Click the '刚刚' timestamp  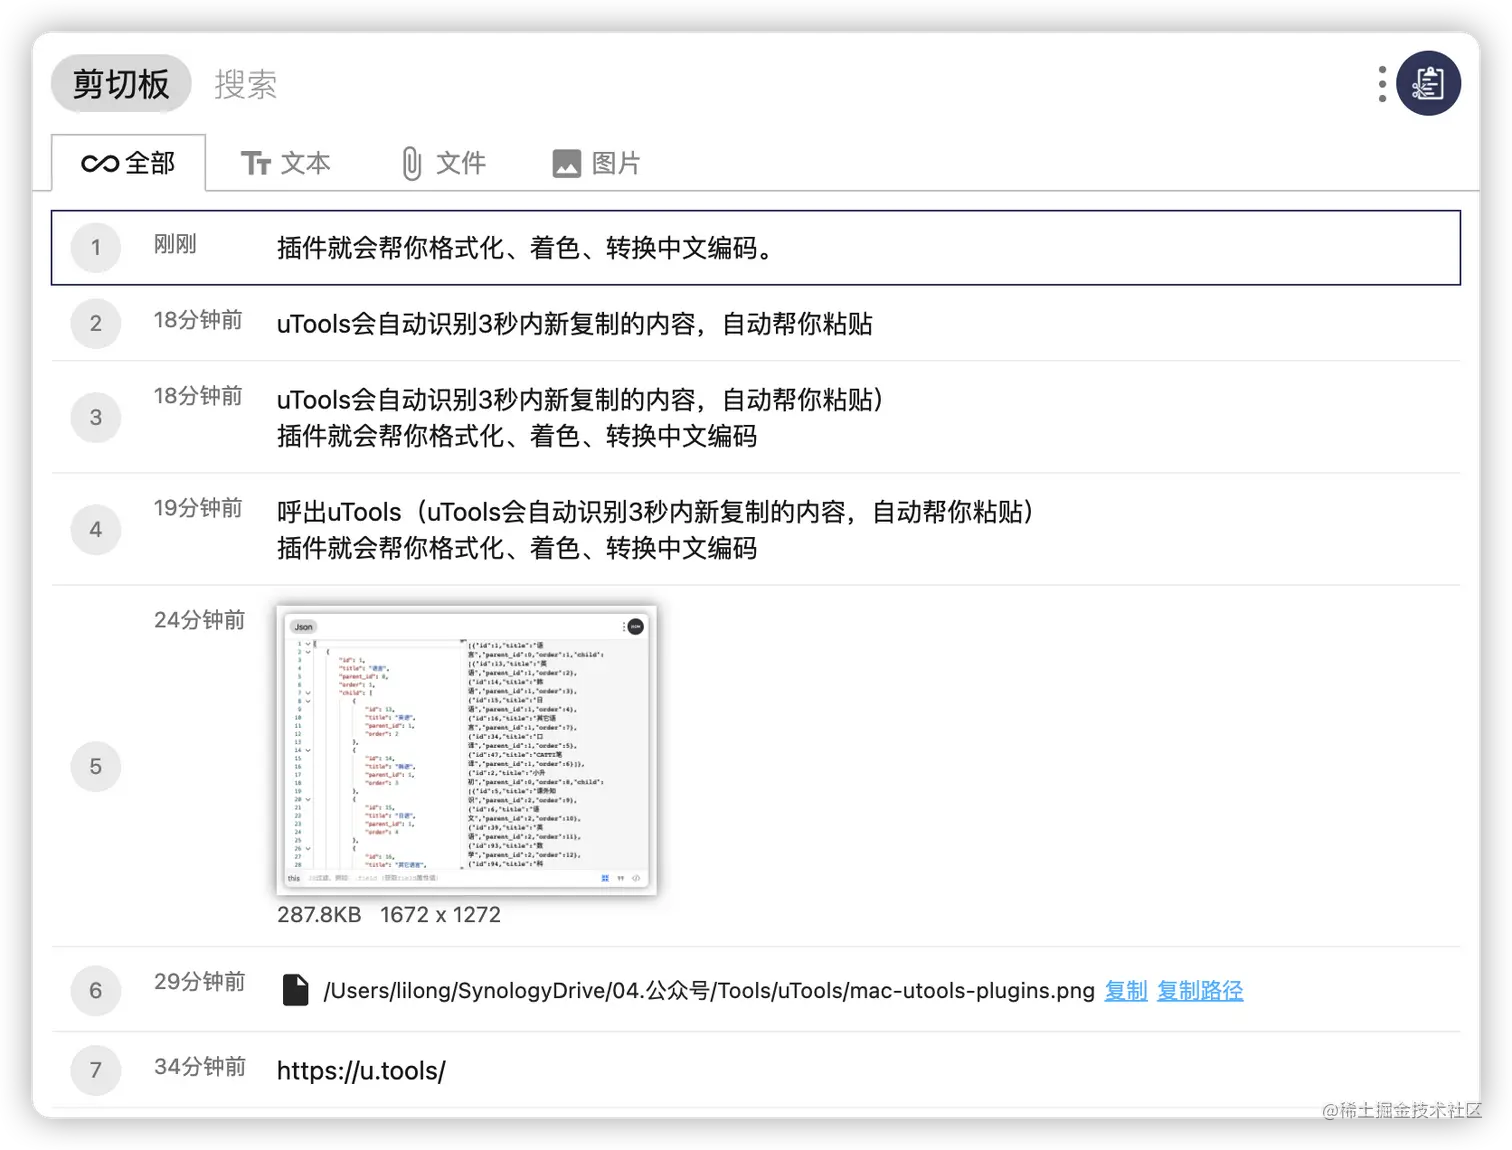[175, 244]
